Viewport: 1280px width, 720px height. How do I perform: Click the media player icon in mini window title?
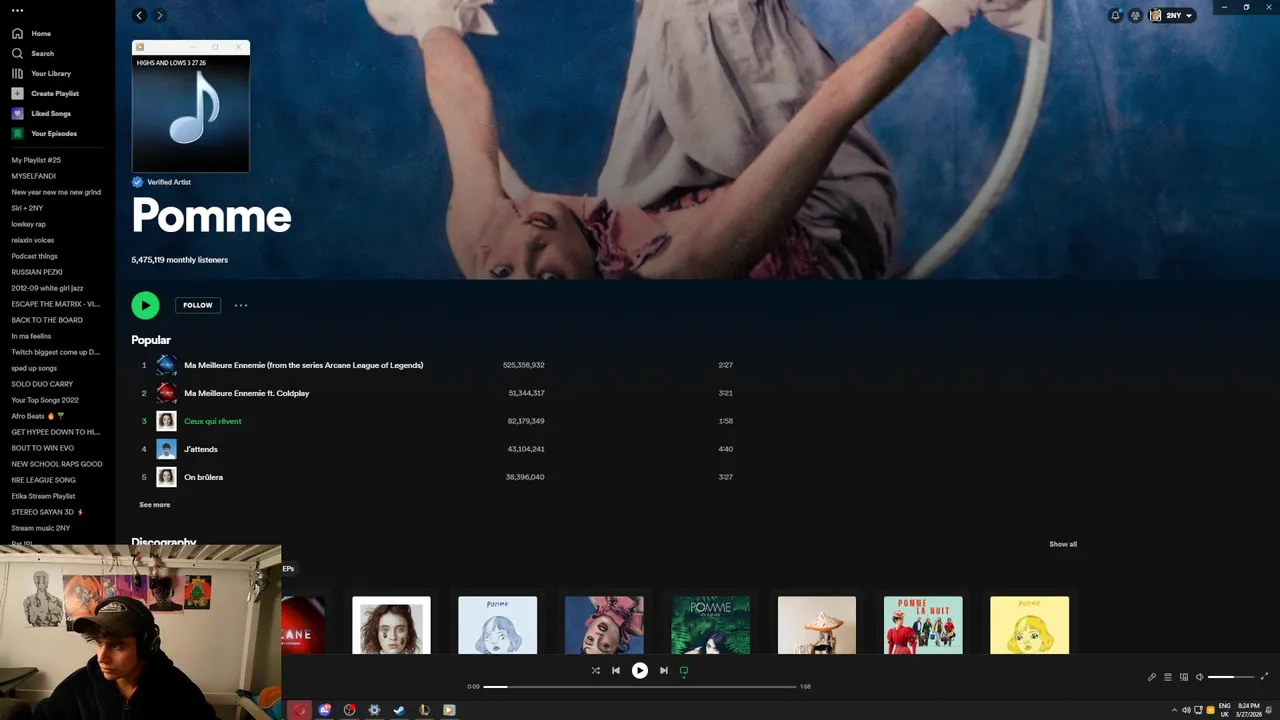click(x=140, y=47)
